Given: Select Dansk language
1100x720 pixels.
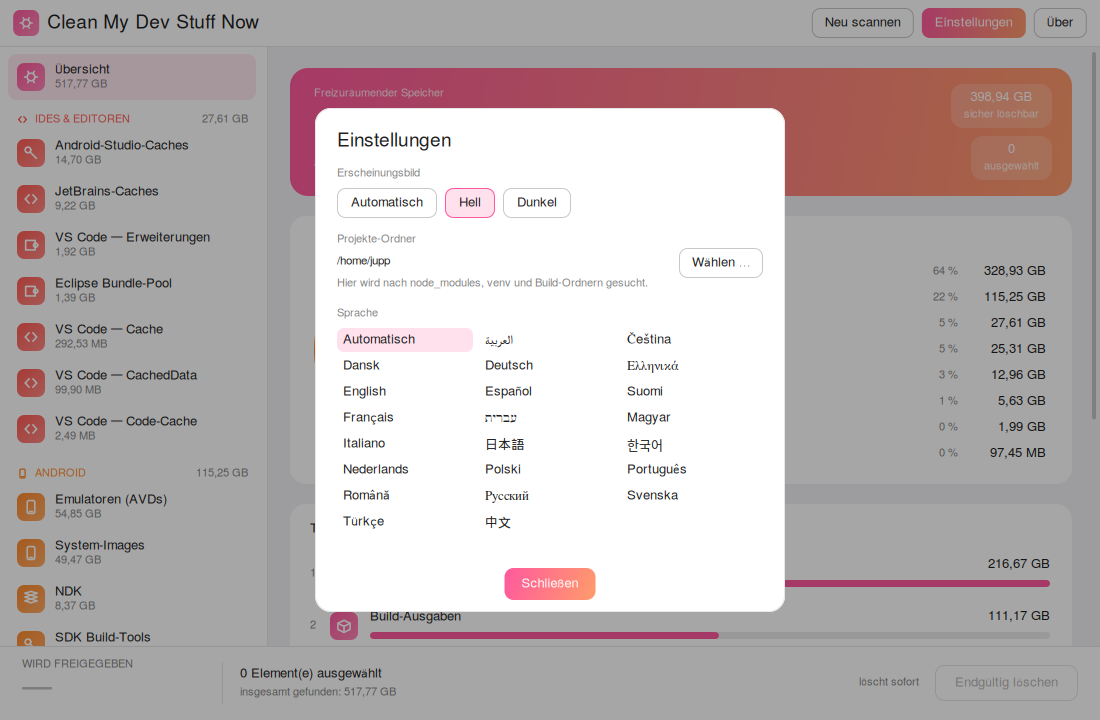Looking at the screenshot, I should 405,366.
